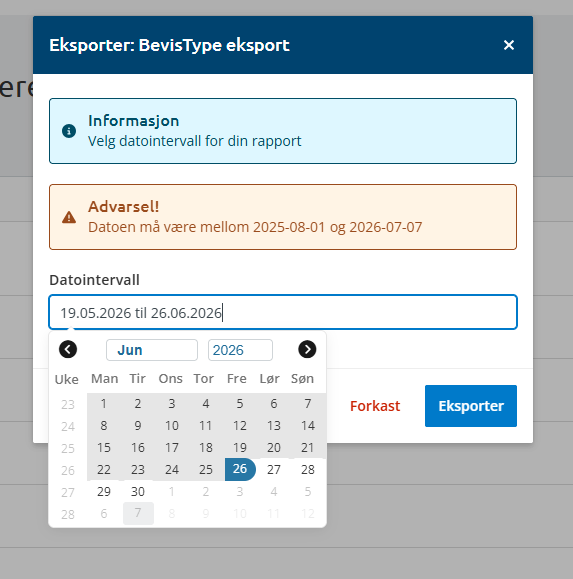Viewport: 573px width, 579px height.
Task: Select 1 June in the calendar
Action: coord(104,404)
